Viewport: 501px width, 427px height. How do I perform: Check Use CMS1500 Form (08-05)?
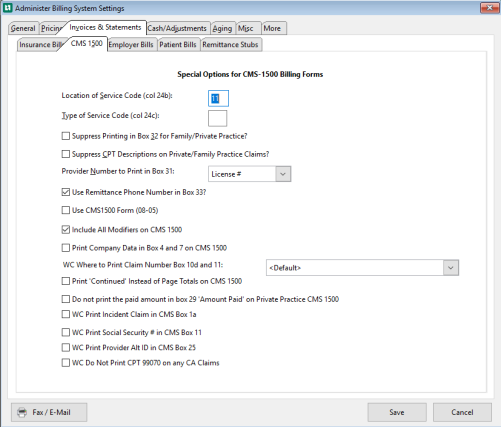click(66, 210)
